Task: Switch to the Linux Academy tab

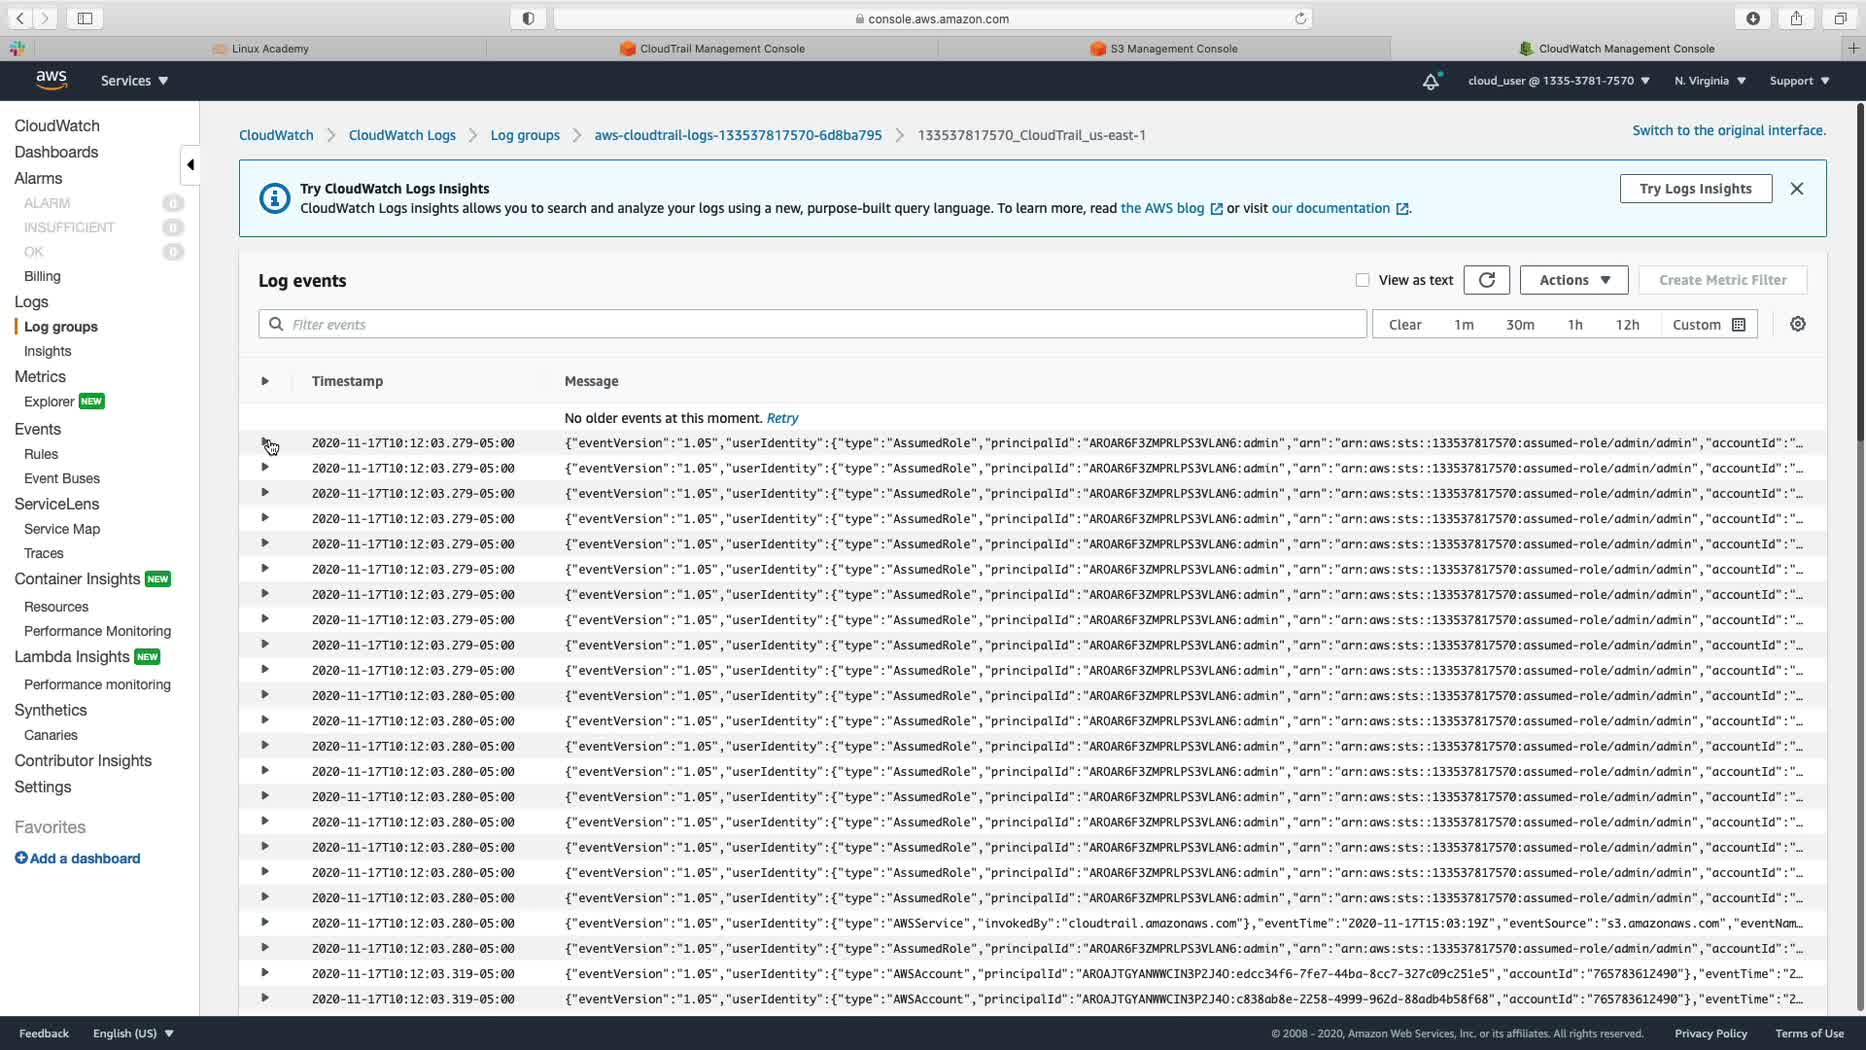Action: point(260,48)
